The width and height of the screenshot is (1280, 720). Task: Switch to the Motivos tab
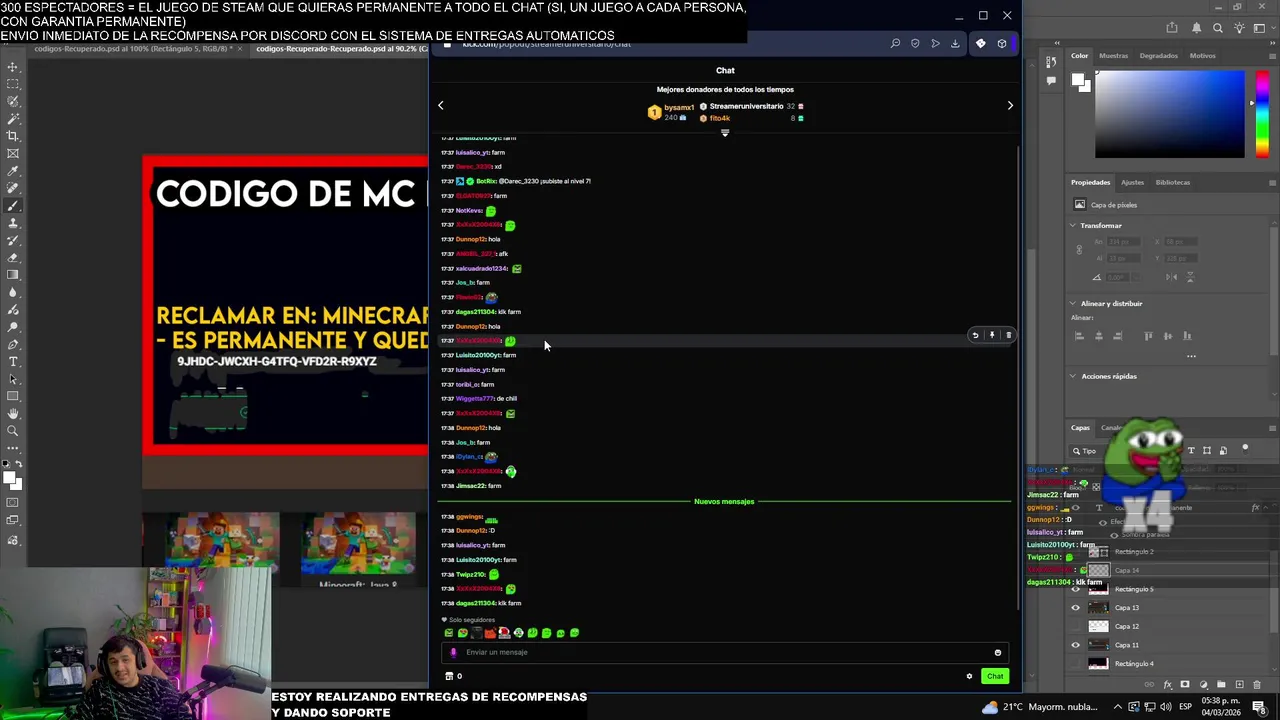click(x=1203, y=56)
